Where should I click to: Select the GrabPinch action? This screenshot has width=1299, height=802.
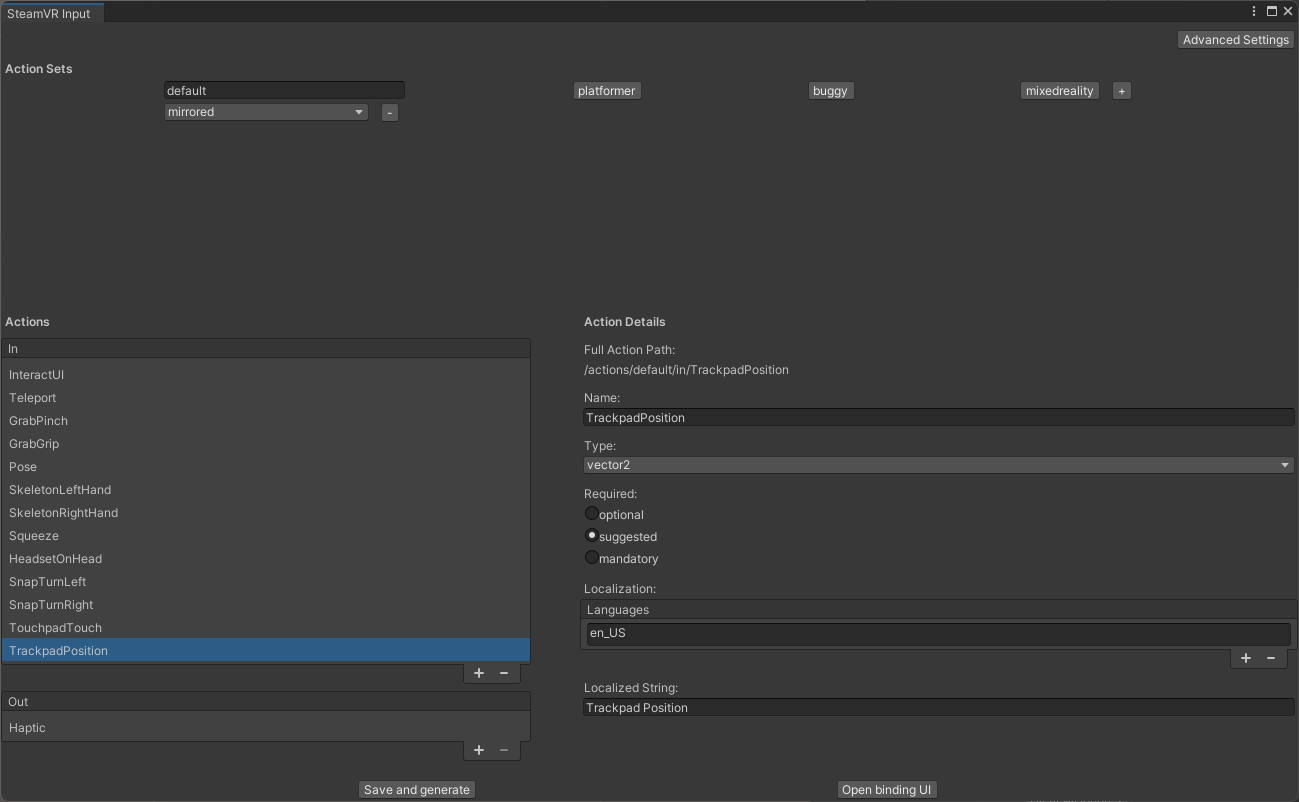pyautogui.click(x=266, y=421)
